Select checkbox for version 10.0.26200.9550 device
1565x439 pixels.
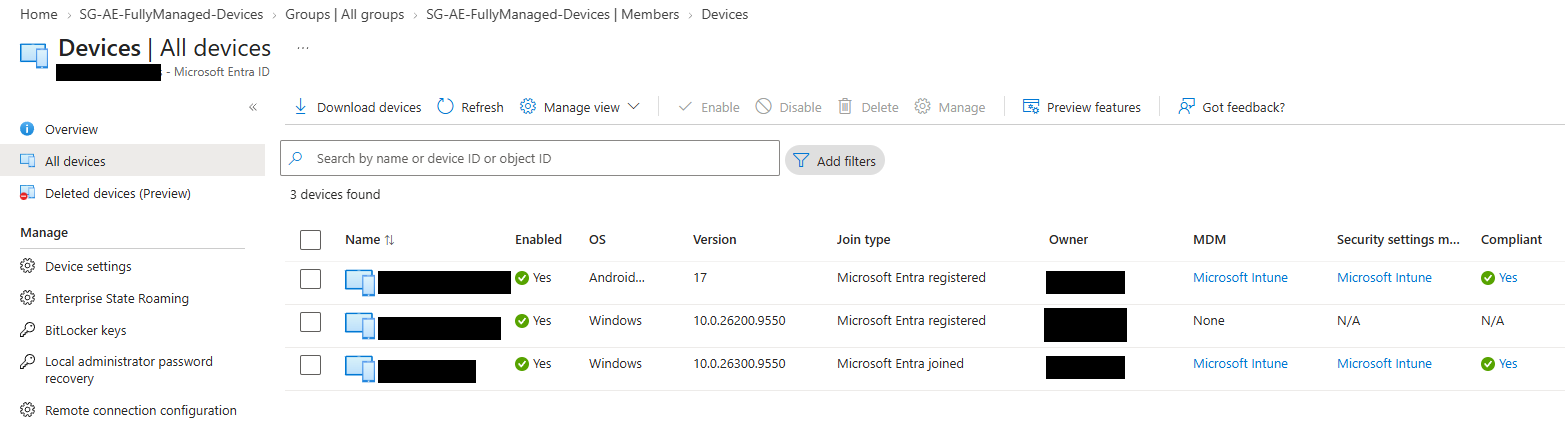(310, 321)
